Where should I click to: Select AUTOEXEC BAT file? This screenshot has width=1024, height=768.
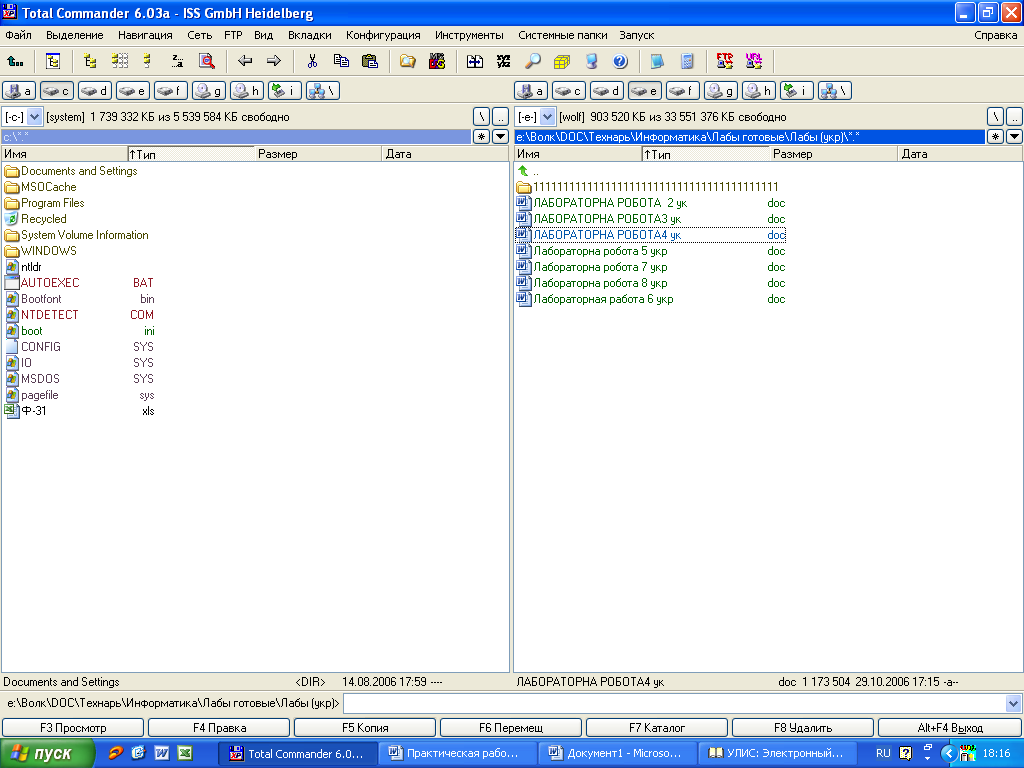(x=79, y=283)
